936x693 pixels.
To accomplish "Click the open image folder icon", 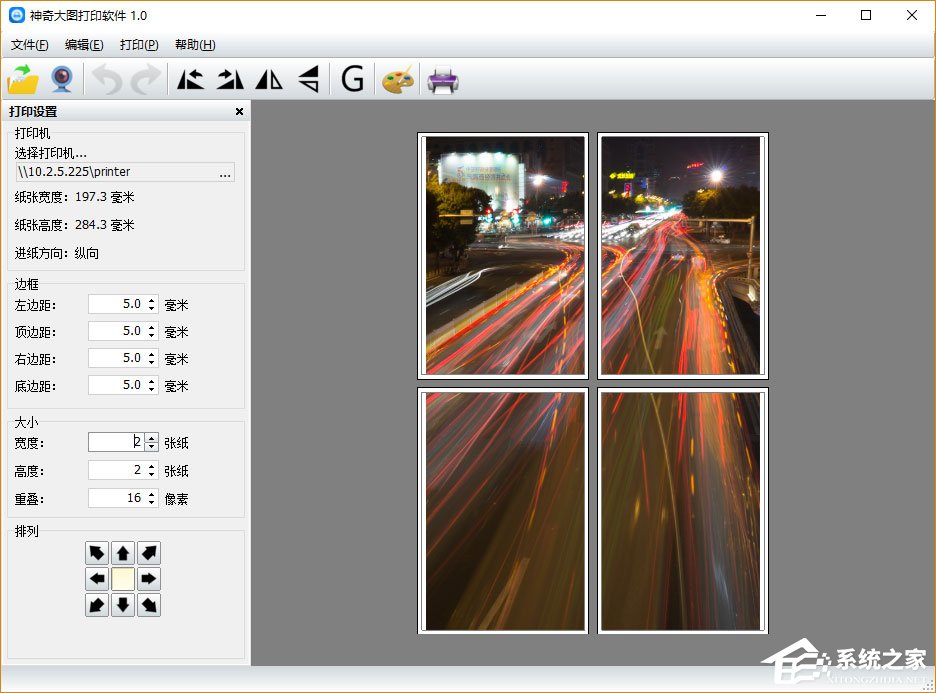I will click(23, 78).
